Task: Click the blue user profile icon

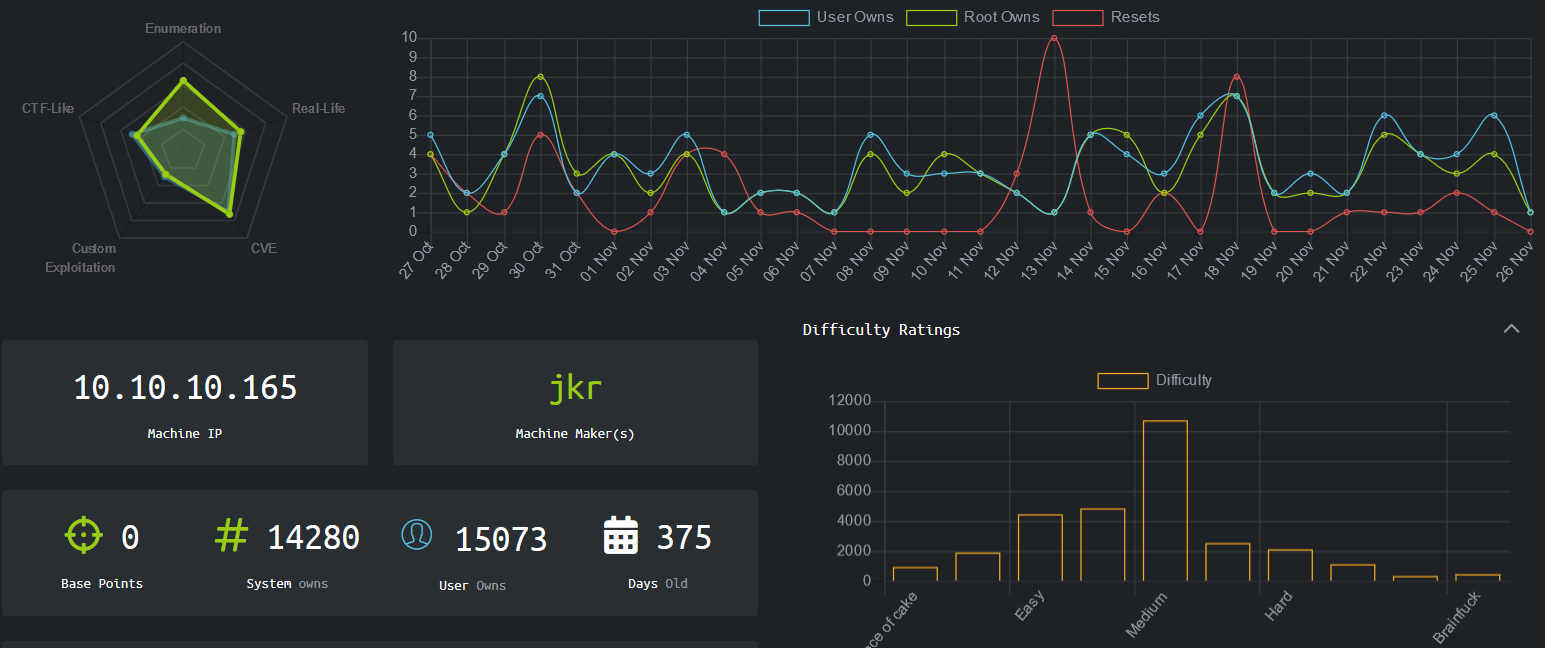Action: tap(417, 534)
